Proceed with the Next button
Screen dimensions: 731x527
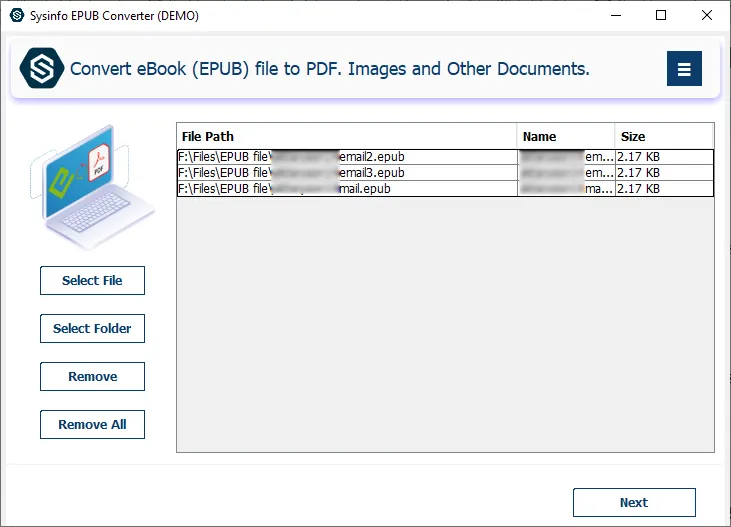click(x=634, y=502)
